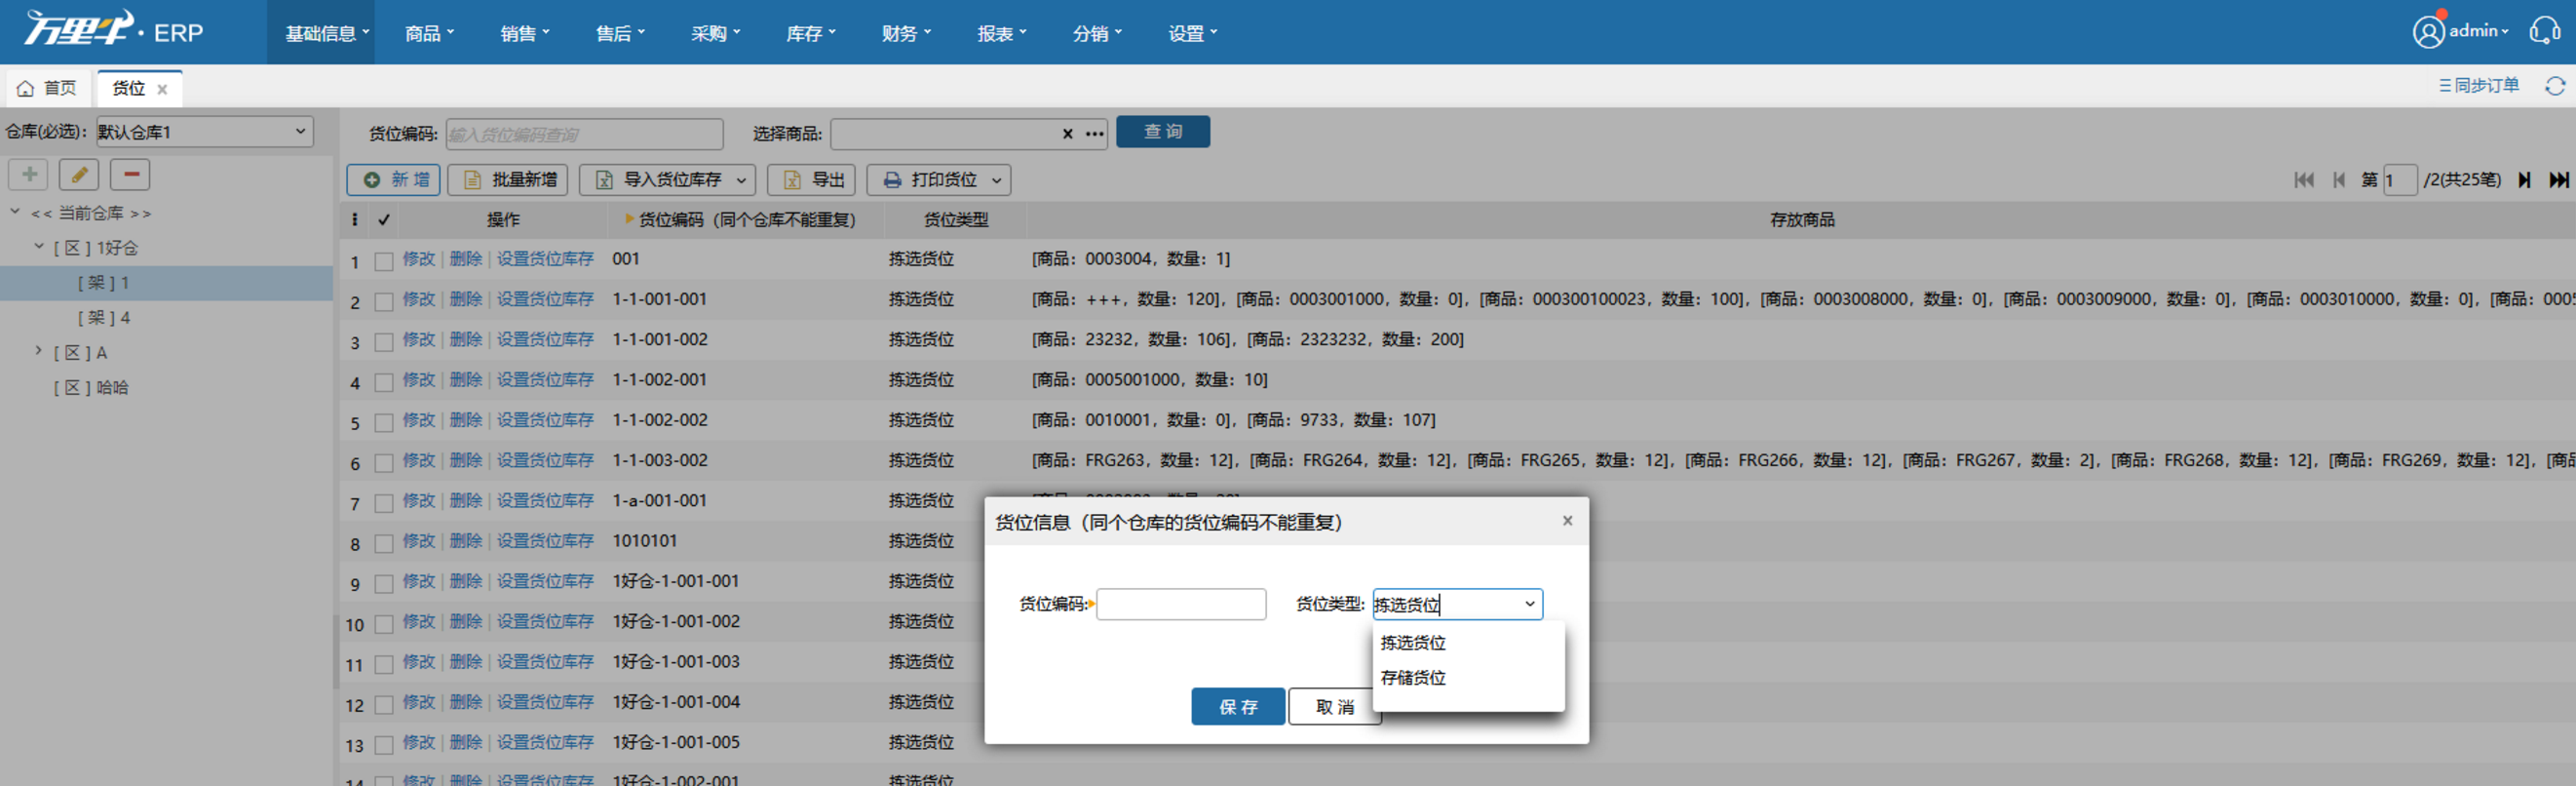Collapse the 当前仓库 tree node

pos(15,212)
